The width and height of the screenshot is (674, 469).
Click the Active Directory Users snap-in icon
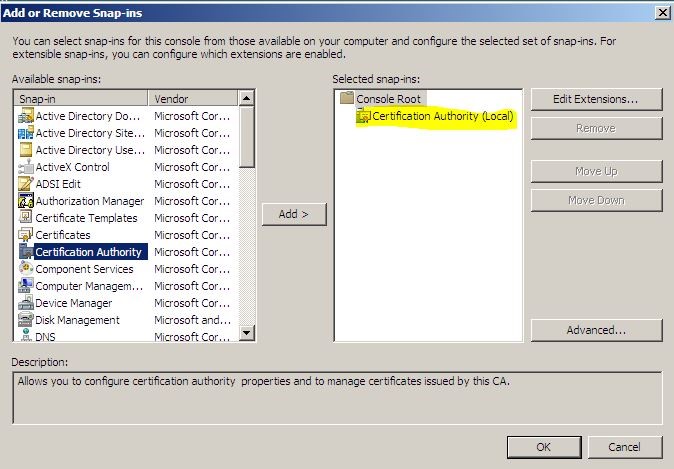click(26, 150)
